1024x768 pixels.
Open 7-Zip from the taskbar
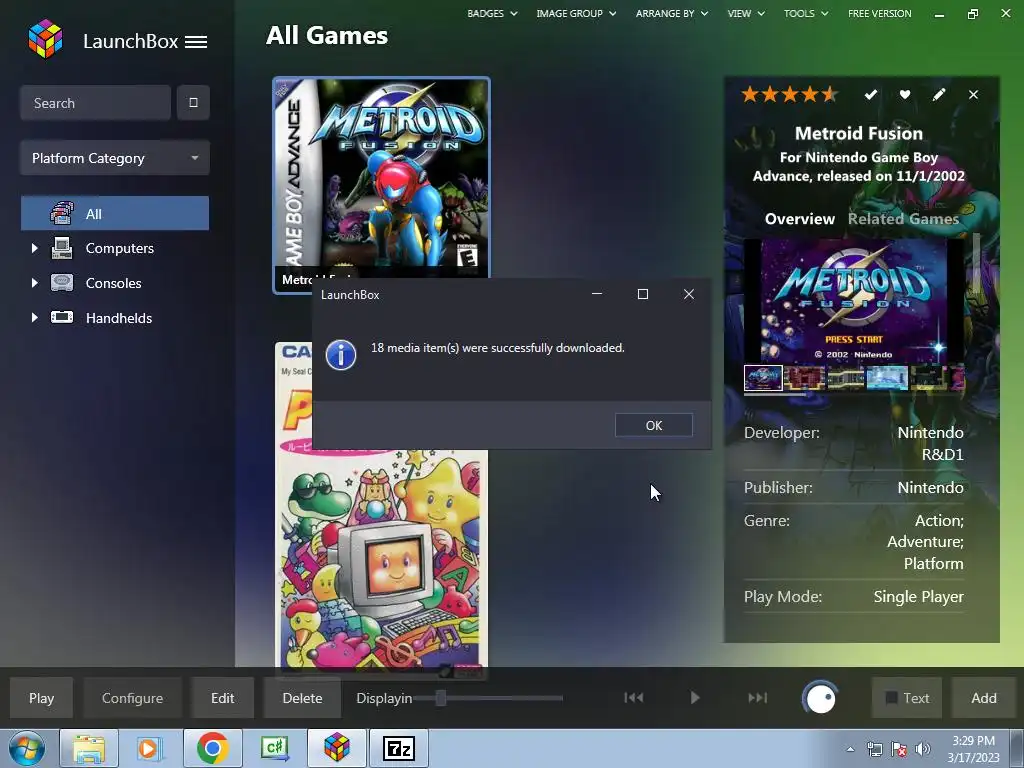point(399,748)
